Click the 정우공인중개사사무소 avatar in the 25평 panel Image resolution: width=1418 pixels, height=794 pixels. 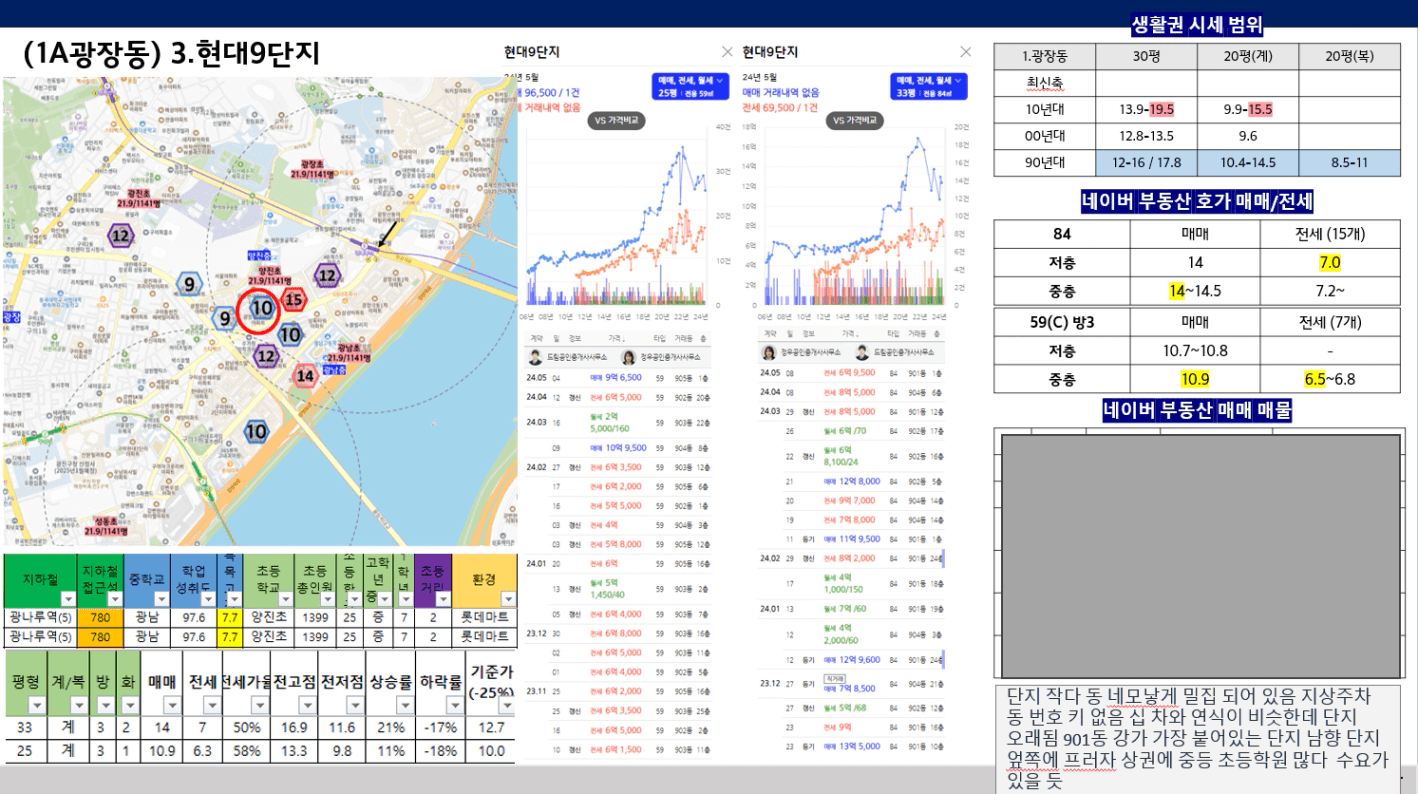[628, 357]
